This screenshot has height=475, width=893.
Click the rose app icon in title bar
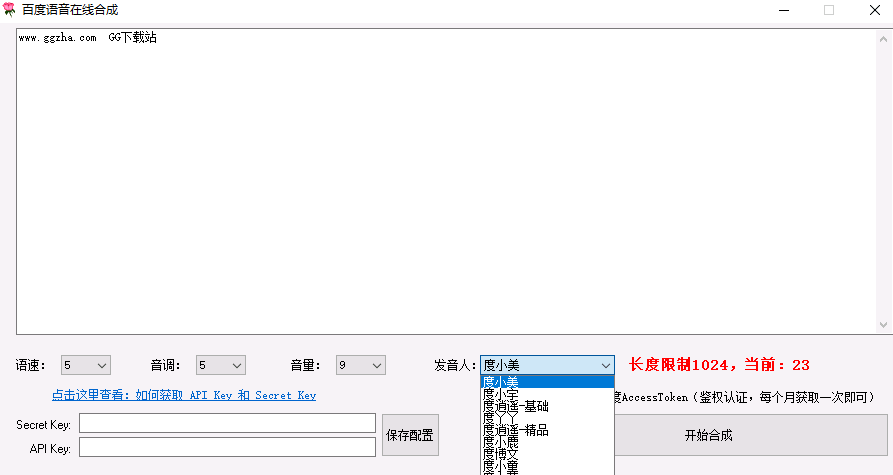point(9,10)
